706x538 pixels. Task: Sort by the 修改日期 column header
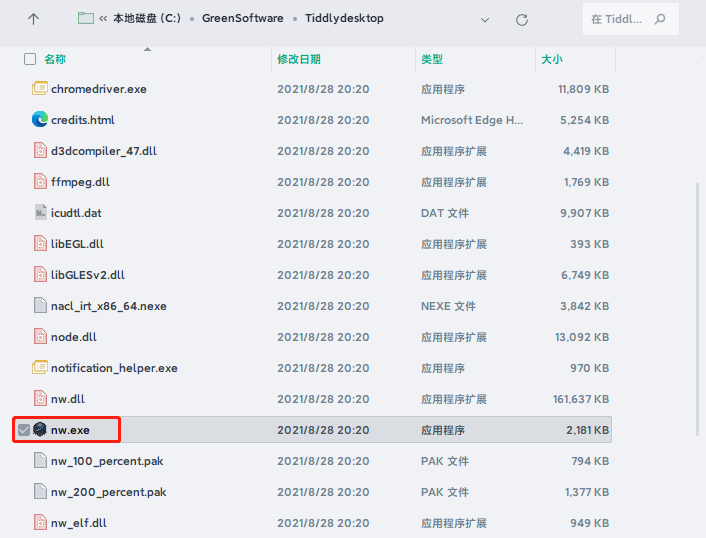point(299,59)
